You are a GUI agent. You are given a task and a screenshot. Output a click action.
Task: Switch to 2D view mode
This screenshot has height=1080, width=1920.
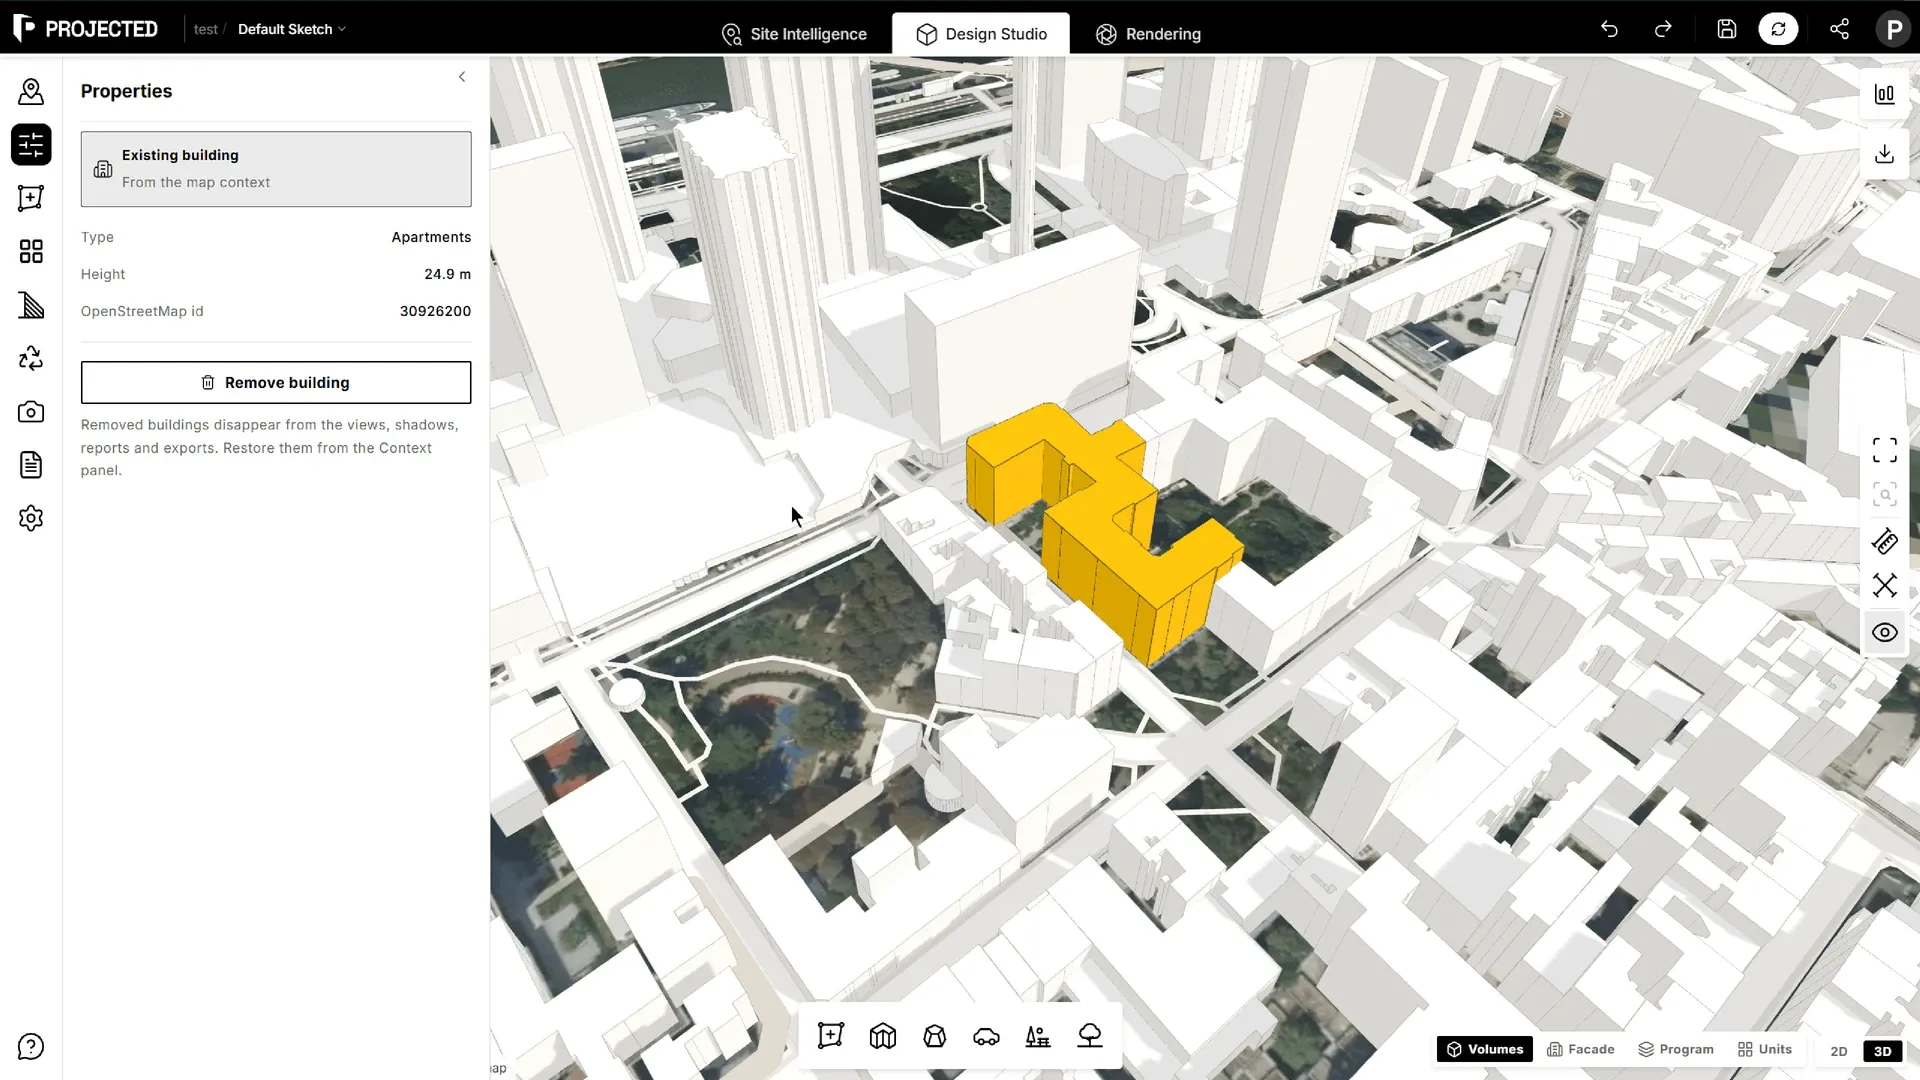(1838, 1050)
